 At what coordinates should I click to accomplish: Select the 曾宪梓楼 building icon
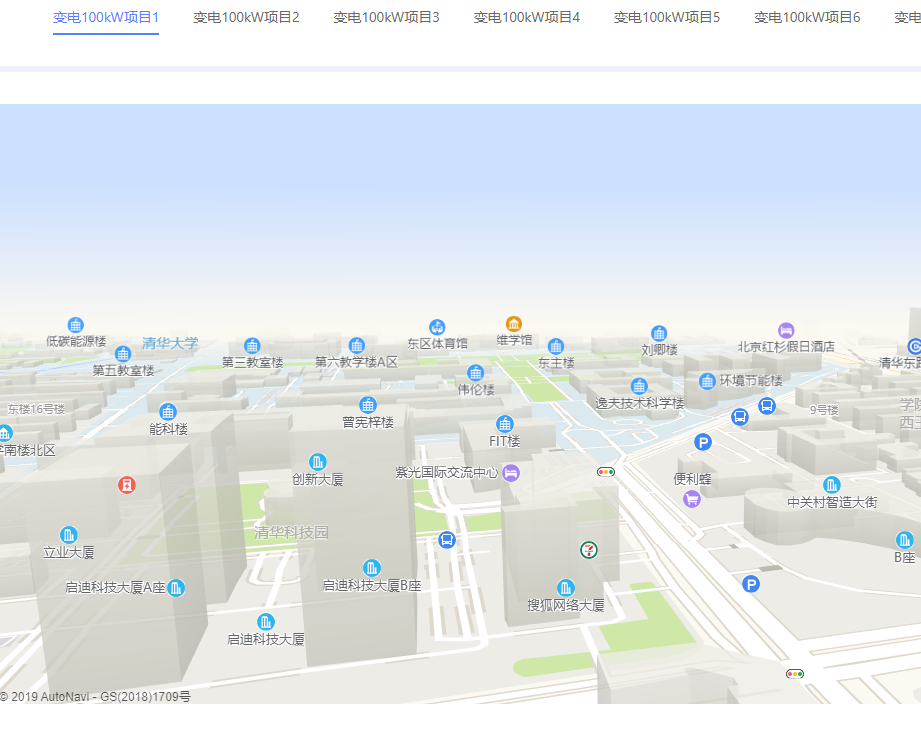pos(368,405)
